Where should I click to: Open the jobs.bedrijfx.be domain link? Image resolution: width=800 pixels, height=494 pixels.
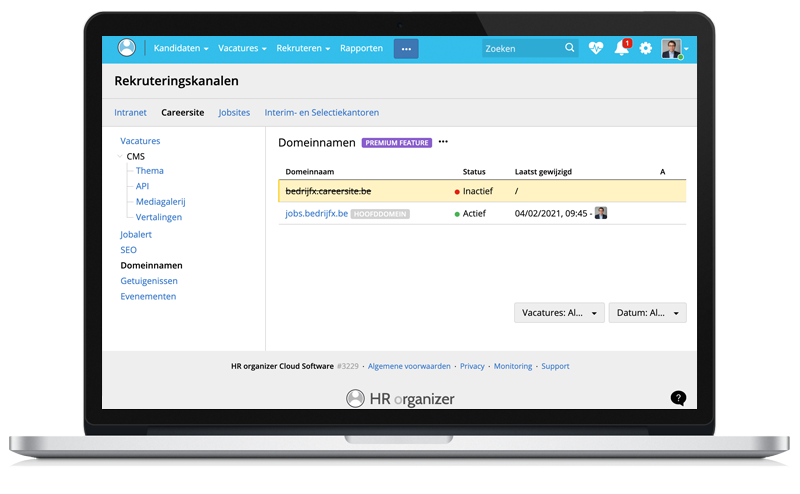316,213
